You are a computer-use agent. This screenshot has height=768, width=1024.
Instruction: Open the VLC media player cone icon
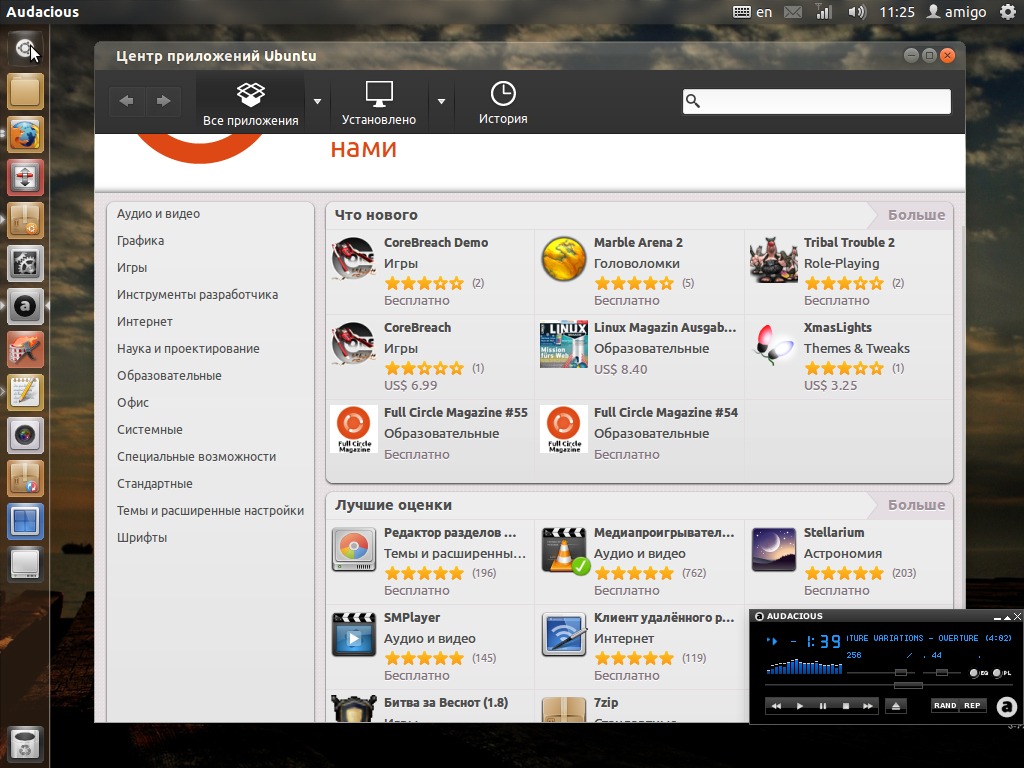565,550
